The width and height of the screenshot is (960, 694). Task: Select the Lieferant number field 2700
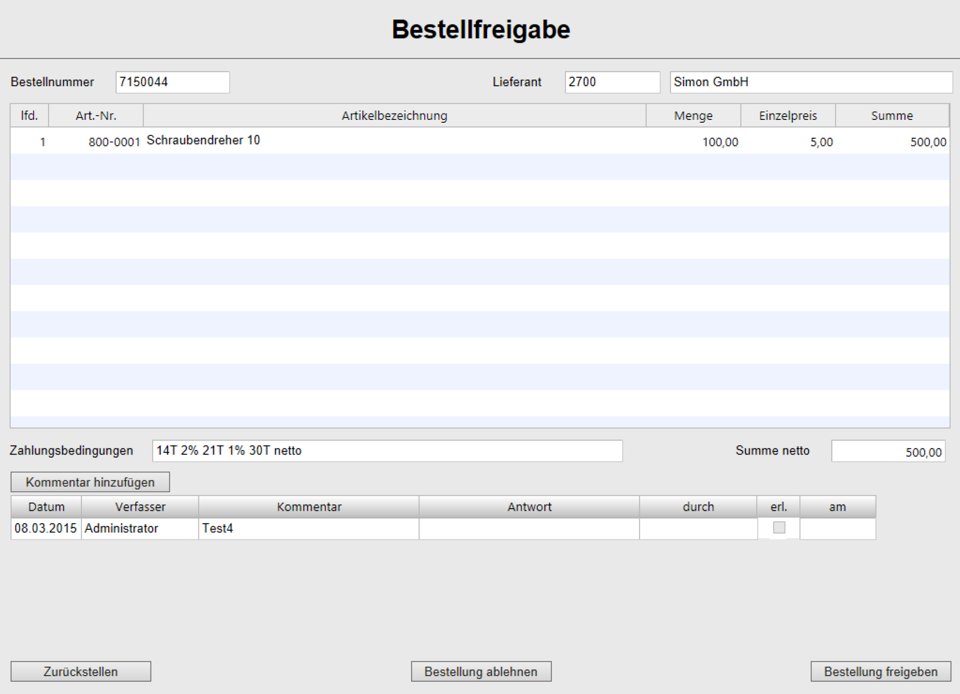612,82
